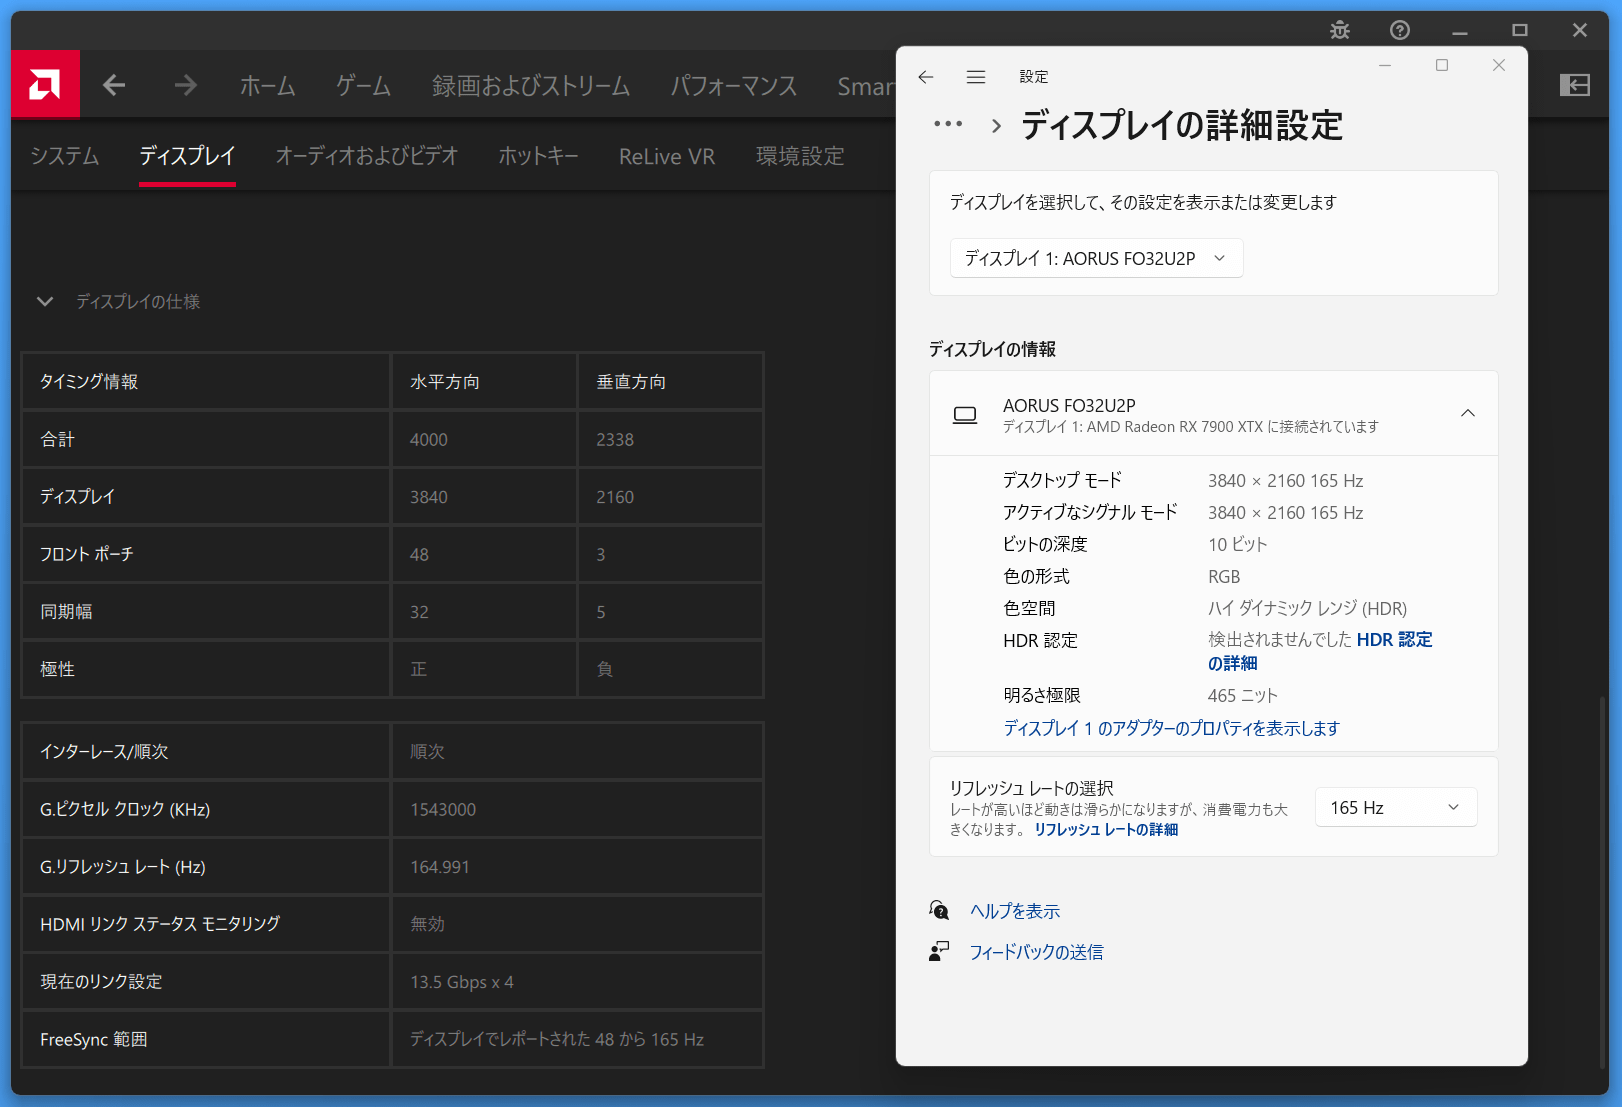Maximize the AMD Software window

point(1520,30)
